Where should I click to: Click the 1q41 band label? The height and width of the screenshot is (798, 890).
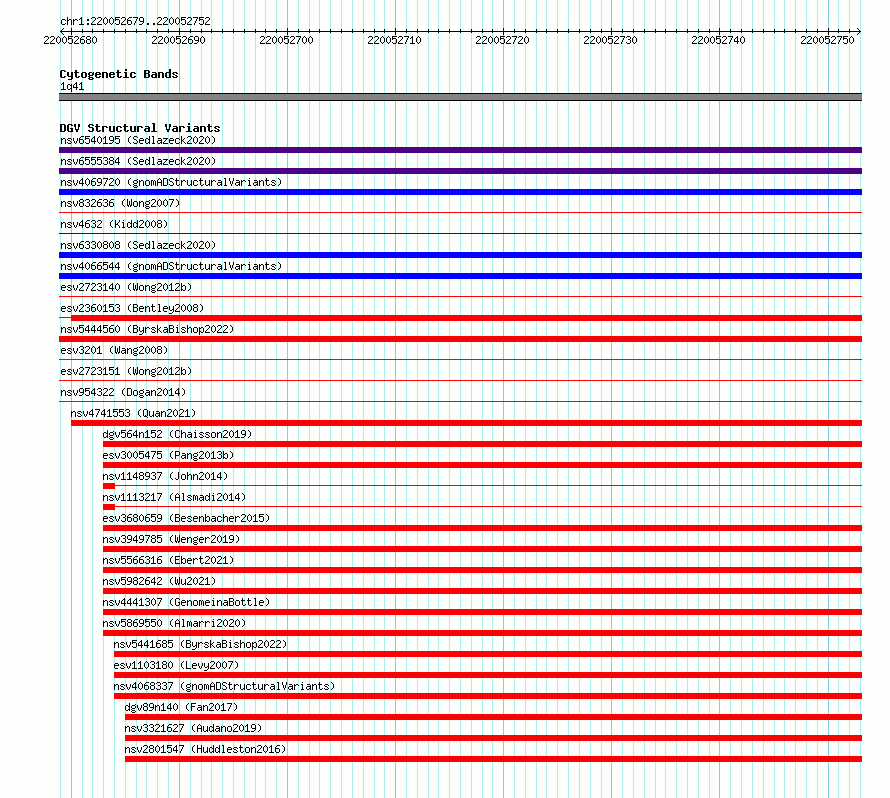tap(72, 86)
